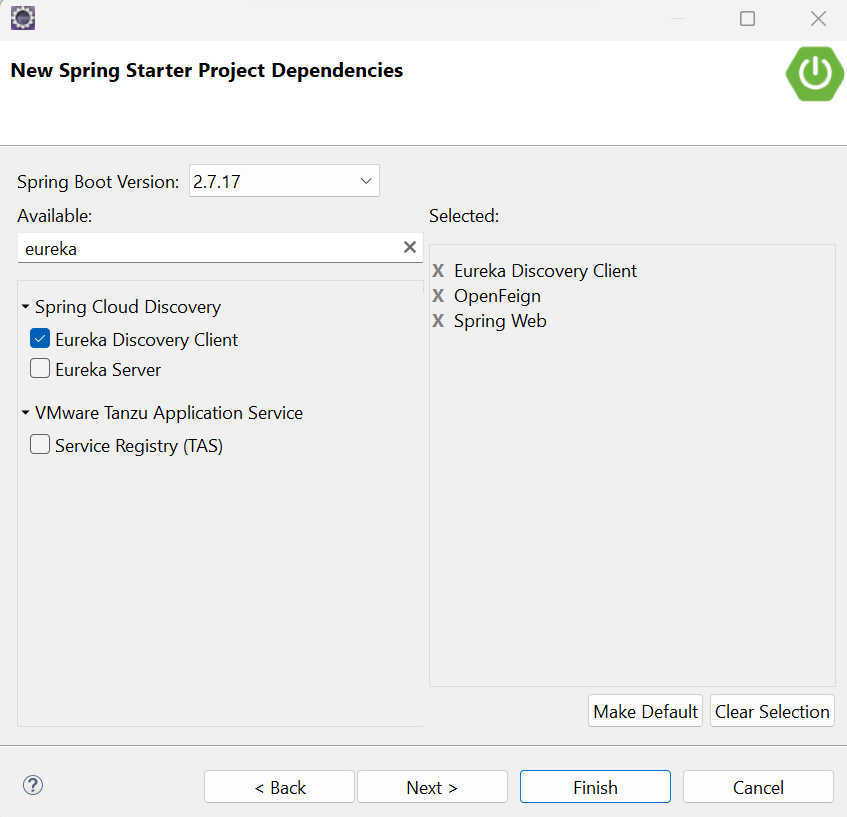Screen dimensions: 847x817
Task: Remove Eureka Discovery Client via its X icon
Action: (x=438, y=271)
